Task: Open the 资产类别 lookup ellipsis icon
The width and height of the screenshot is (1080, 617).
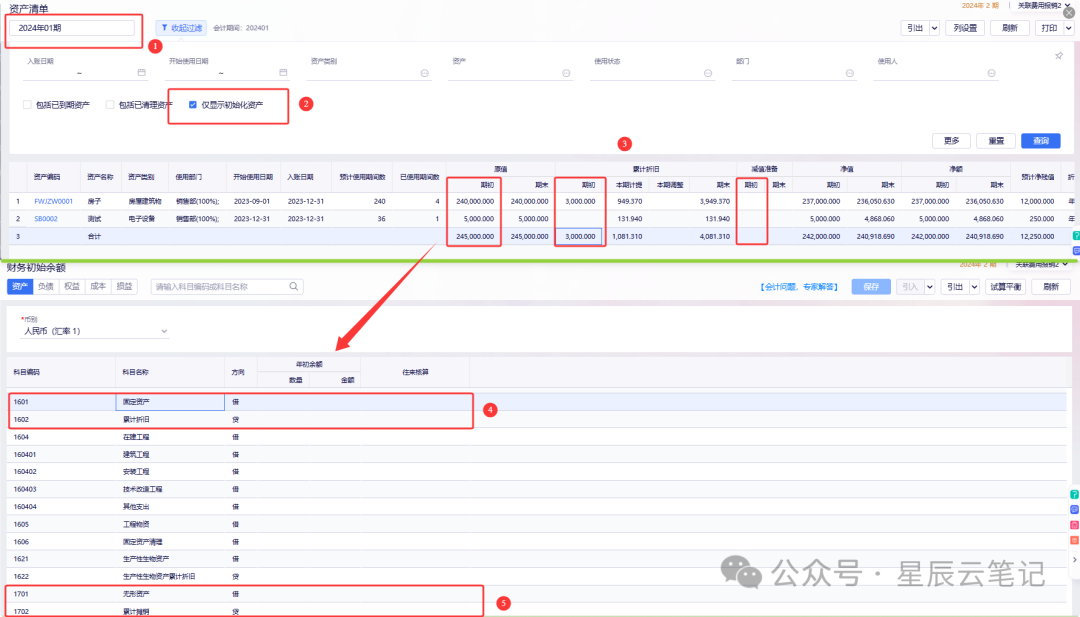Action: [424, 73]
